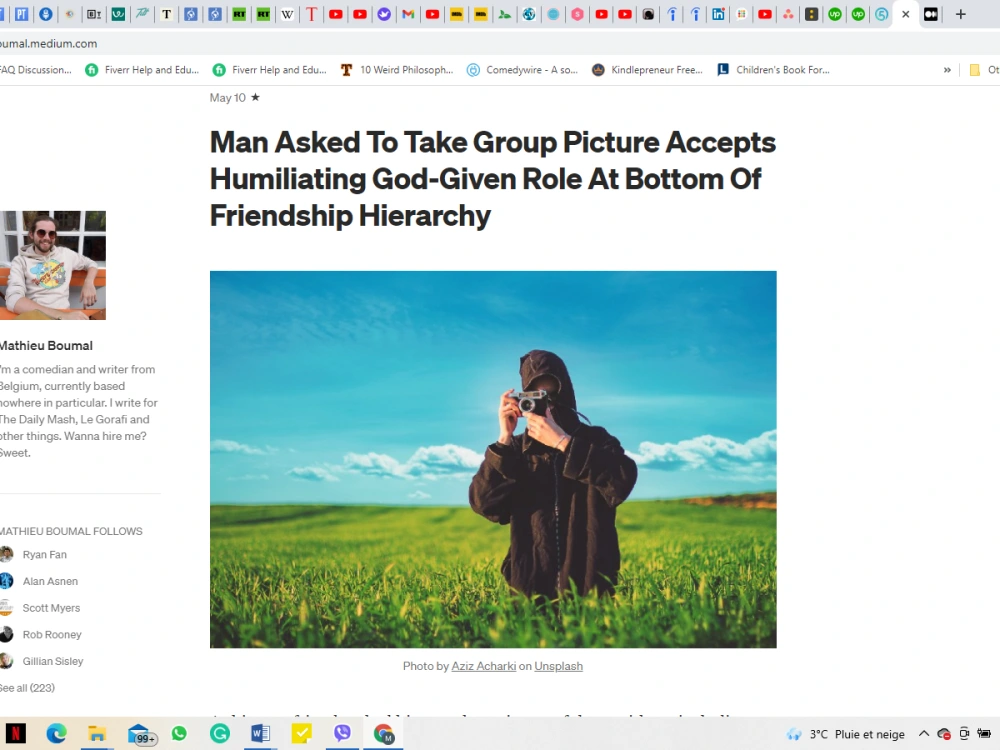The width and height of the screenshot is (1000, 750).
Task: Open a new browser tab with the plus button
Action: point(960,14)
